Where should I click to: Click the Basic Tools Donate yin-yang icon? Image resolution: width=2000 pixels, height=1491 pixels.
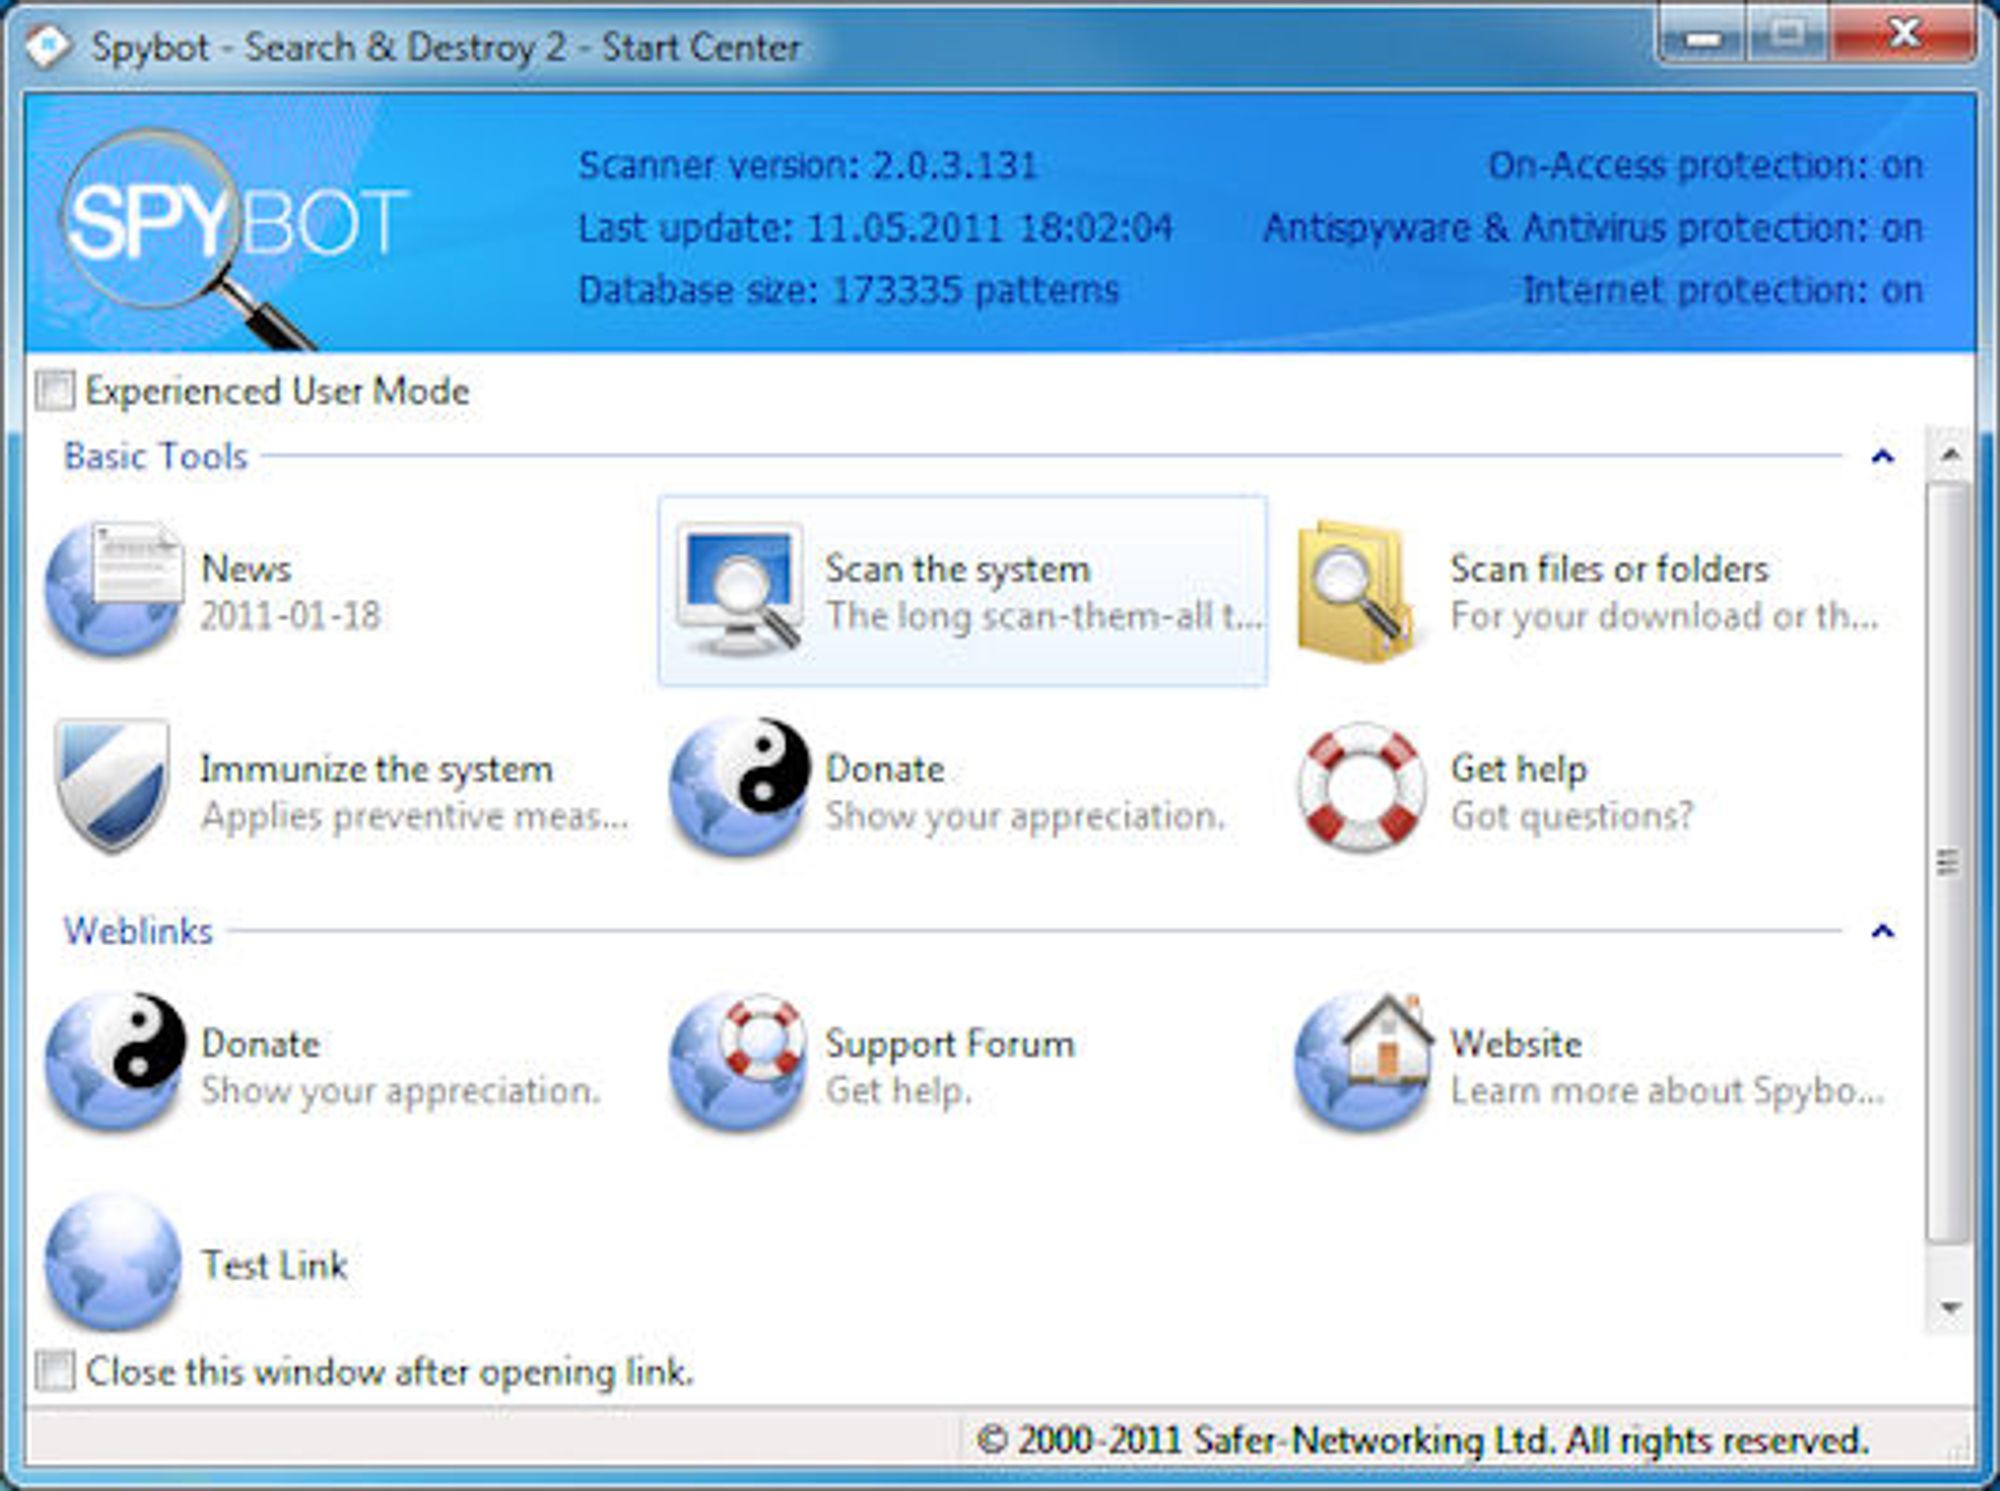740,786
